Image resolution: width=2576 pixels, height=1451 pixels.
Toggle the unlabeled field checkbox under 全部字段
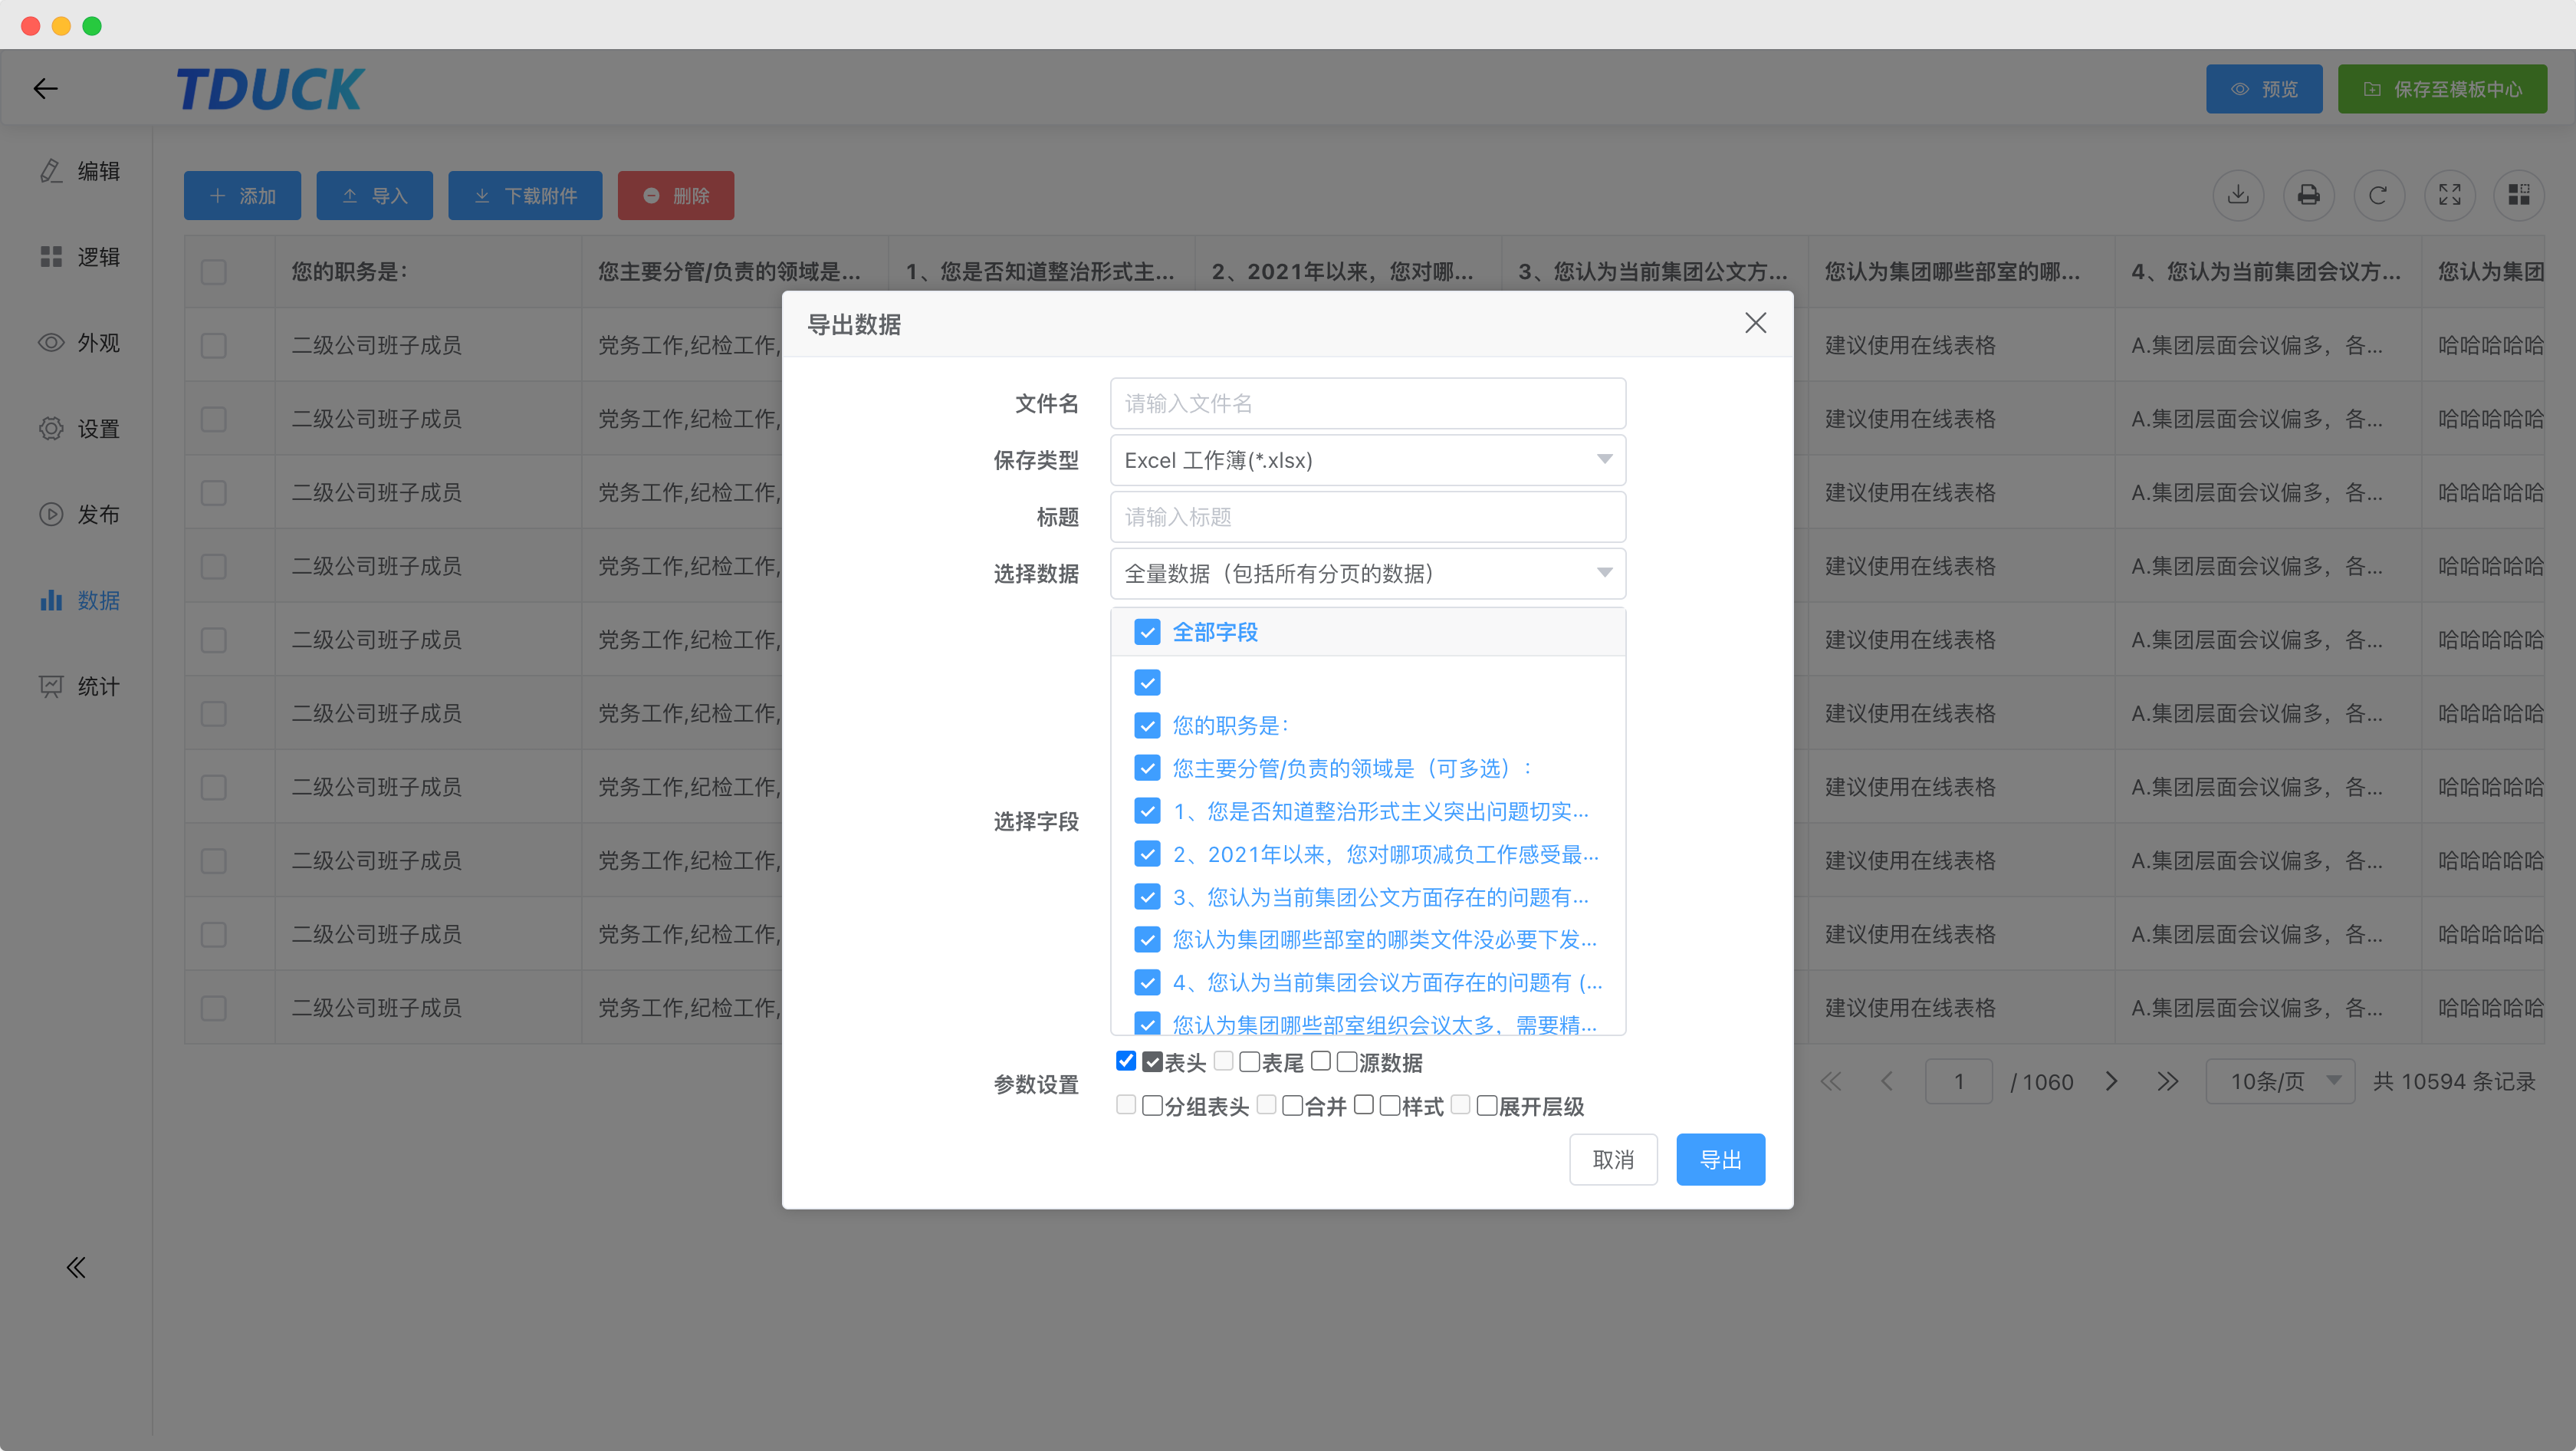[x=1147, y=683]
